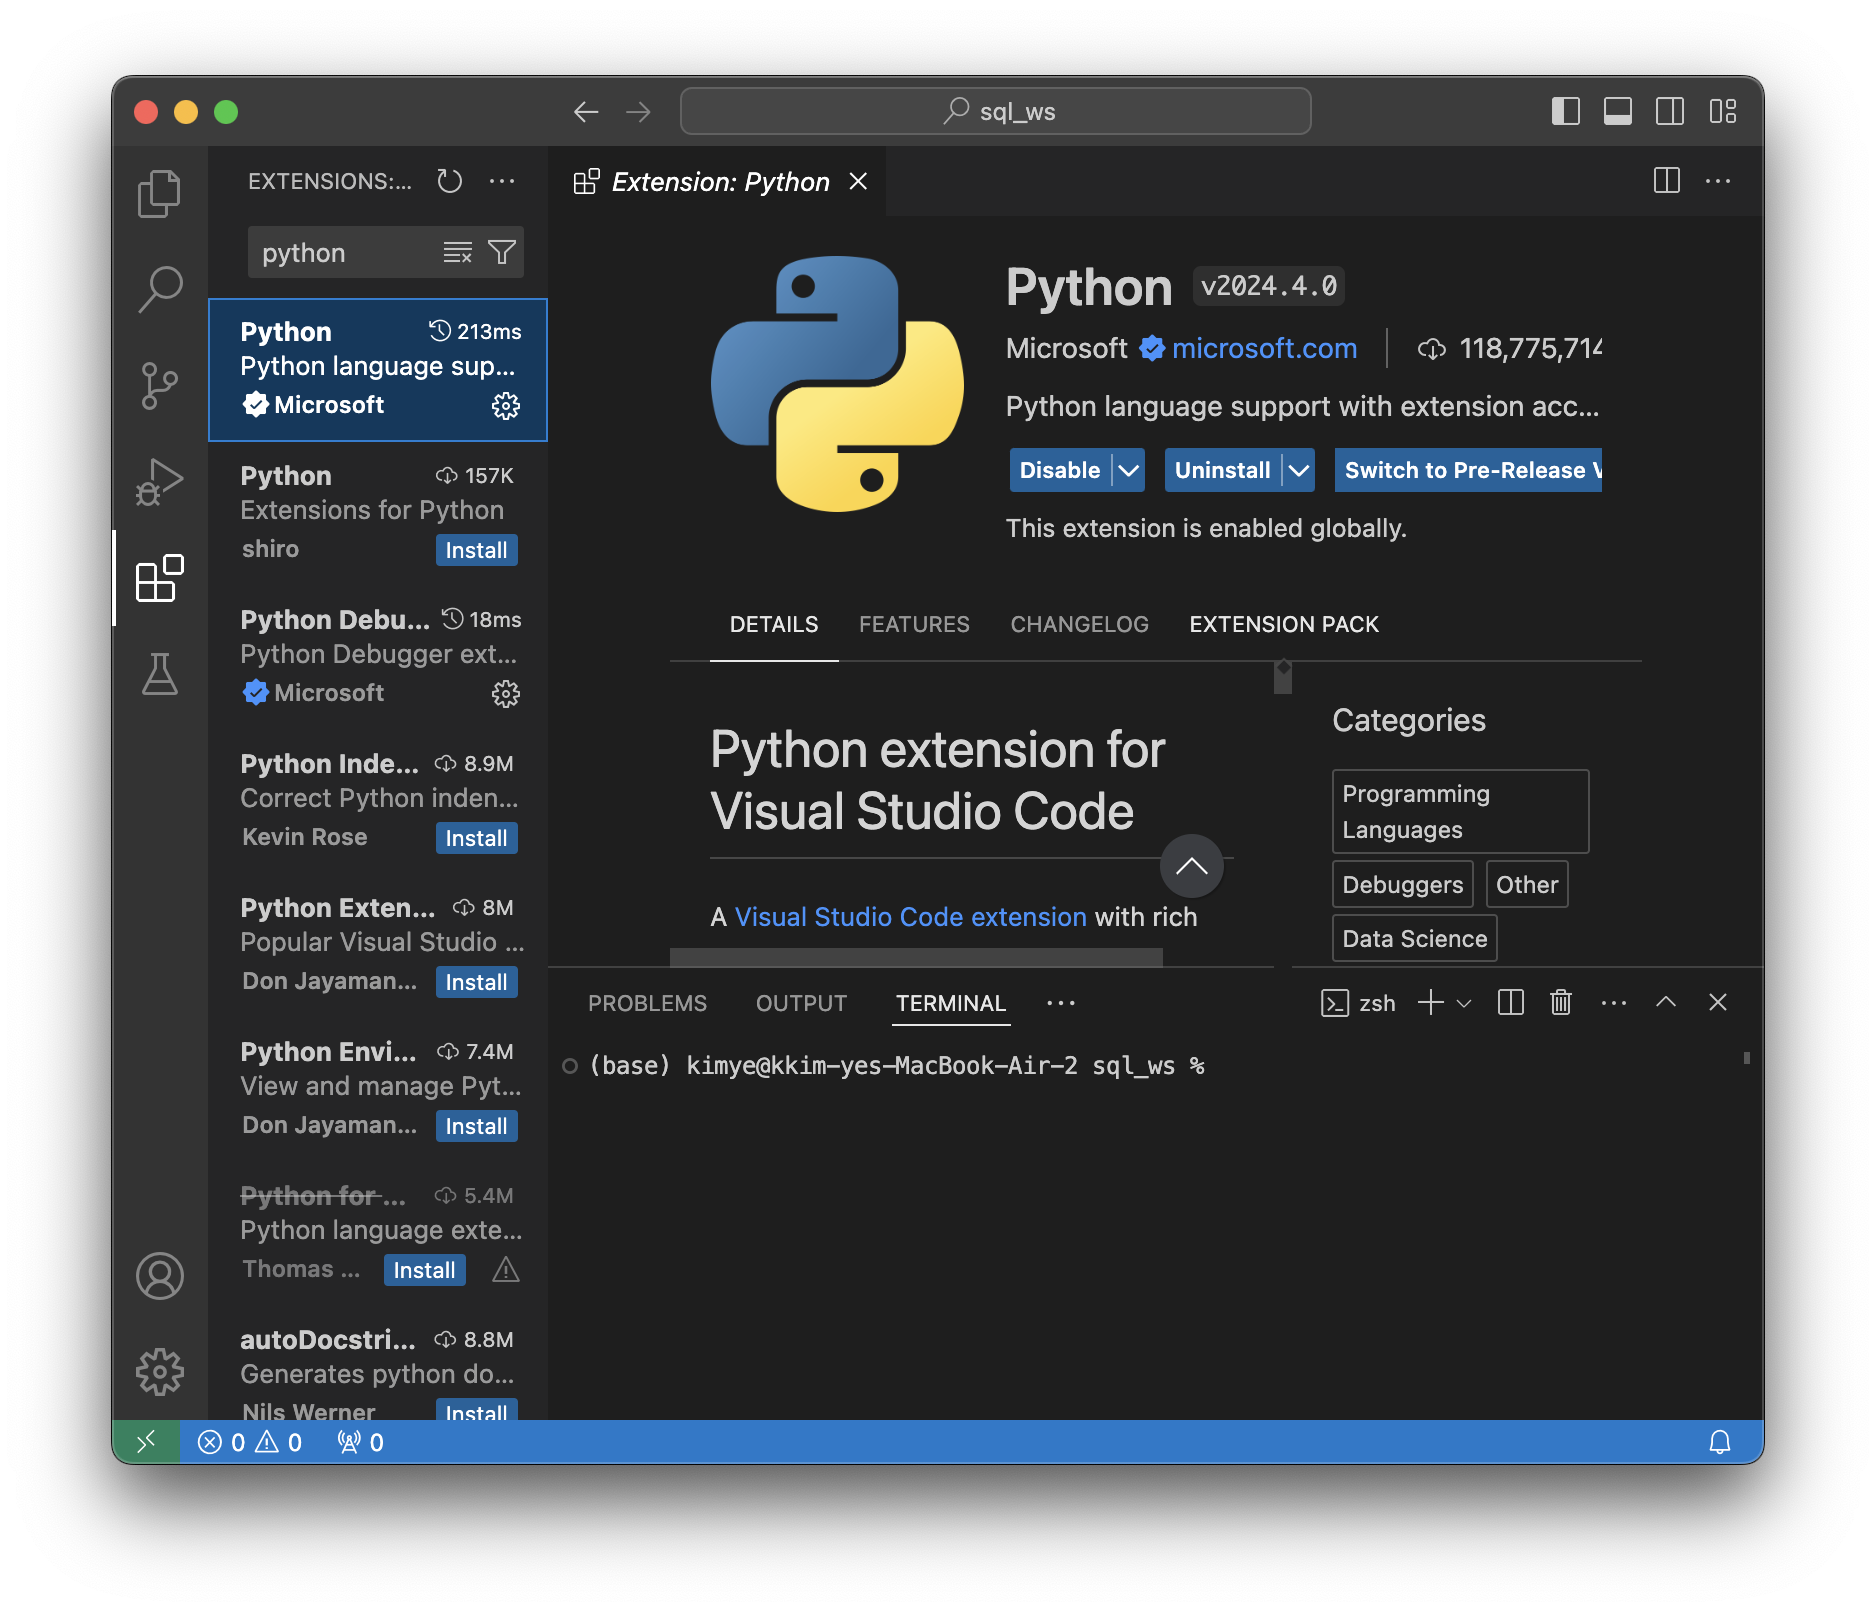Open terminal panel more actions menu
This screenshot has width=1876, height=1612.
tap(1614, 1002)
